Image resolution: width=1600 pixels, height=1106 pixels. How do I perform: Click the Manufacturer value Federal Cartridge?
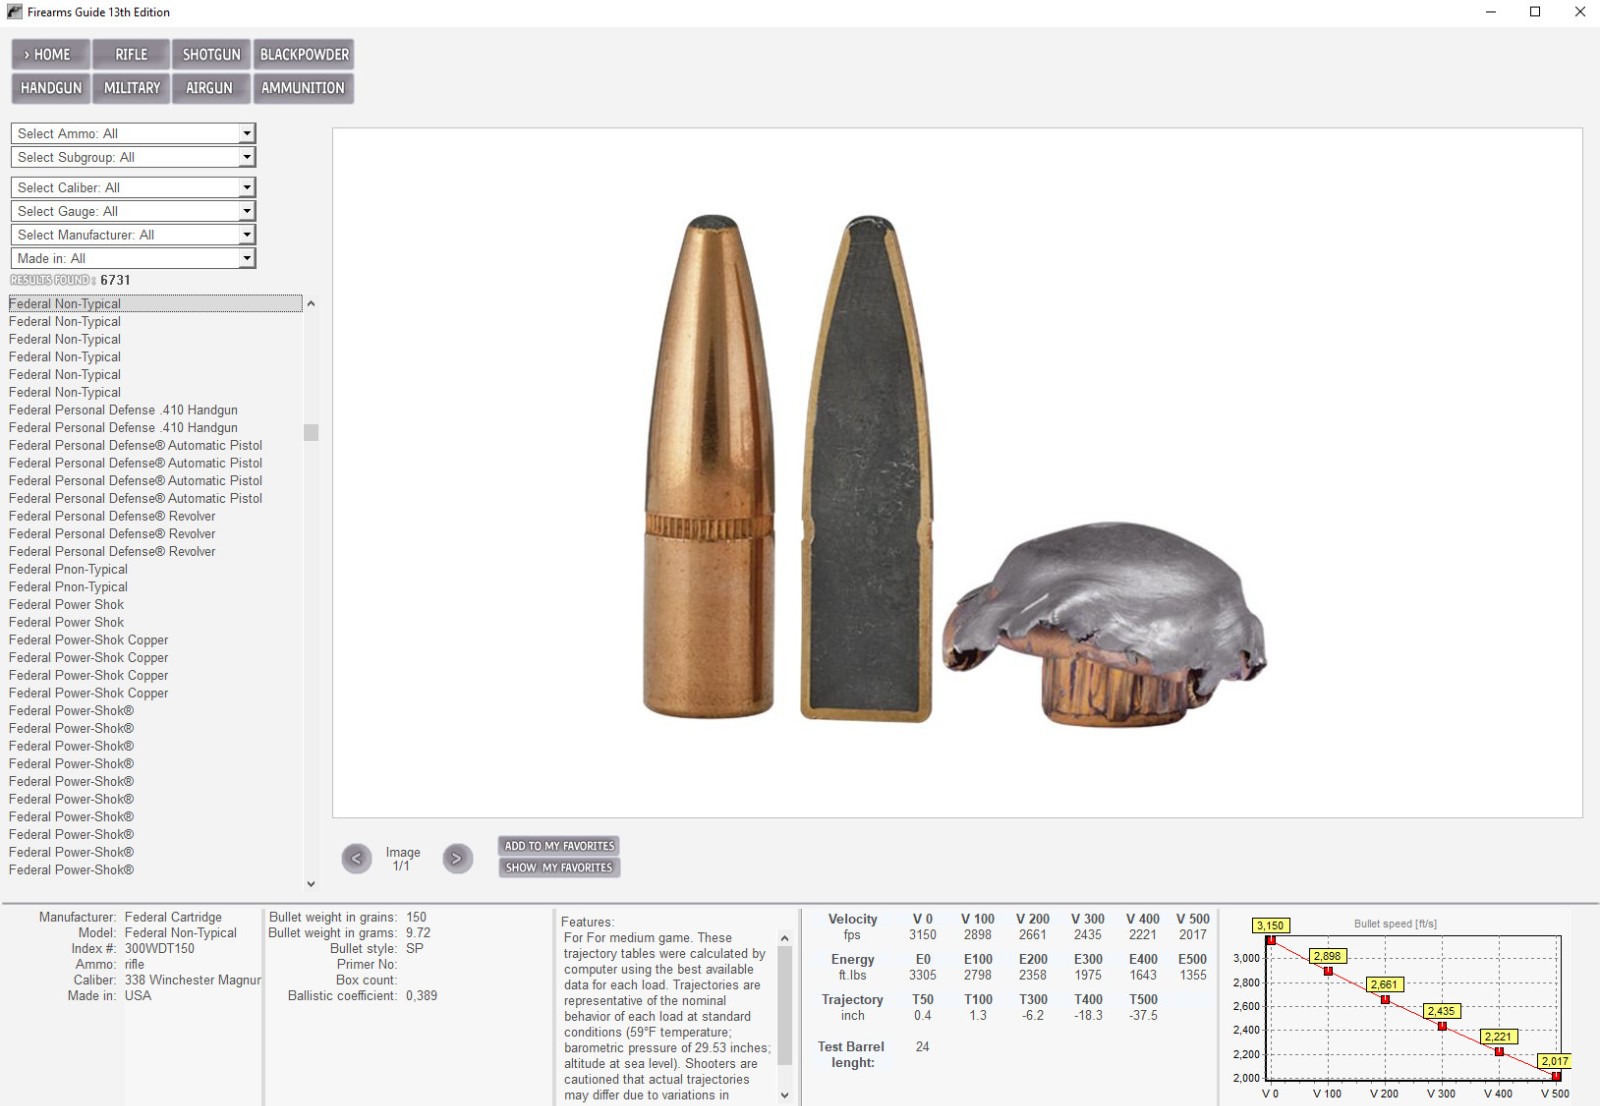[173, 917]
